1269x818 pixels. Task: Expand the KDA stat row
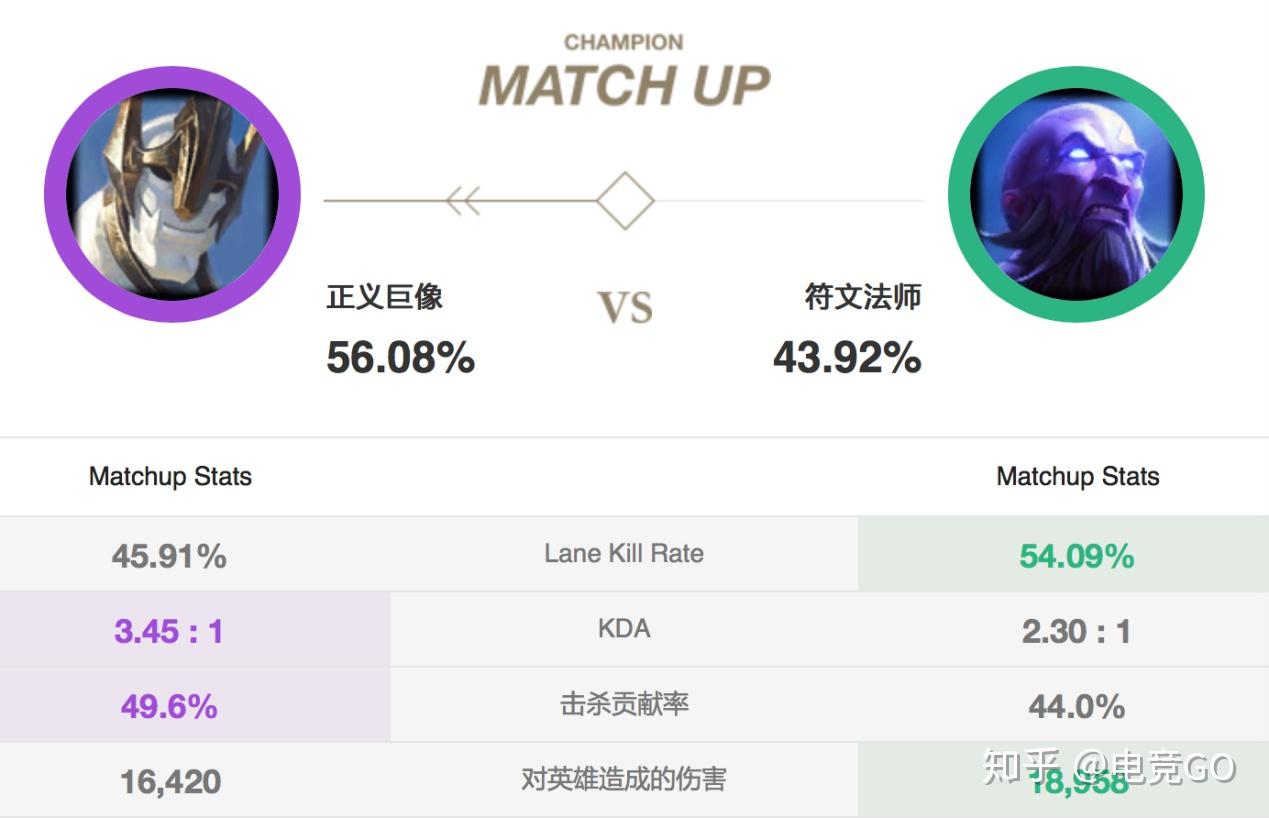point(623,629)
